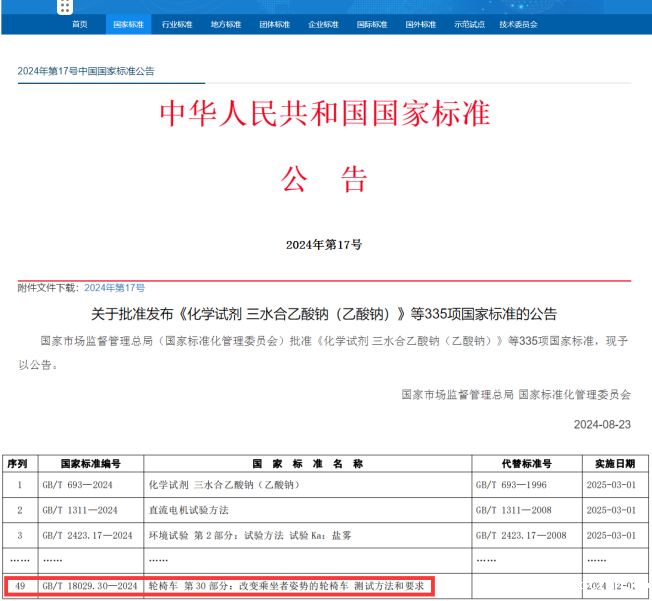The image size is (652, 601).
Task: Open the 国家标准 navigation tab
Action: pyautogui.click(x=128, y=23)
